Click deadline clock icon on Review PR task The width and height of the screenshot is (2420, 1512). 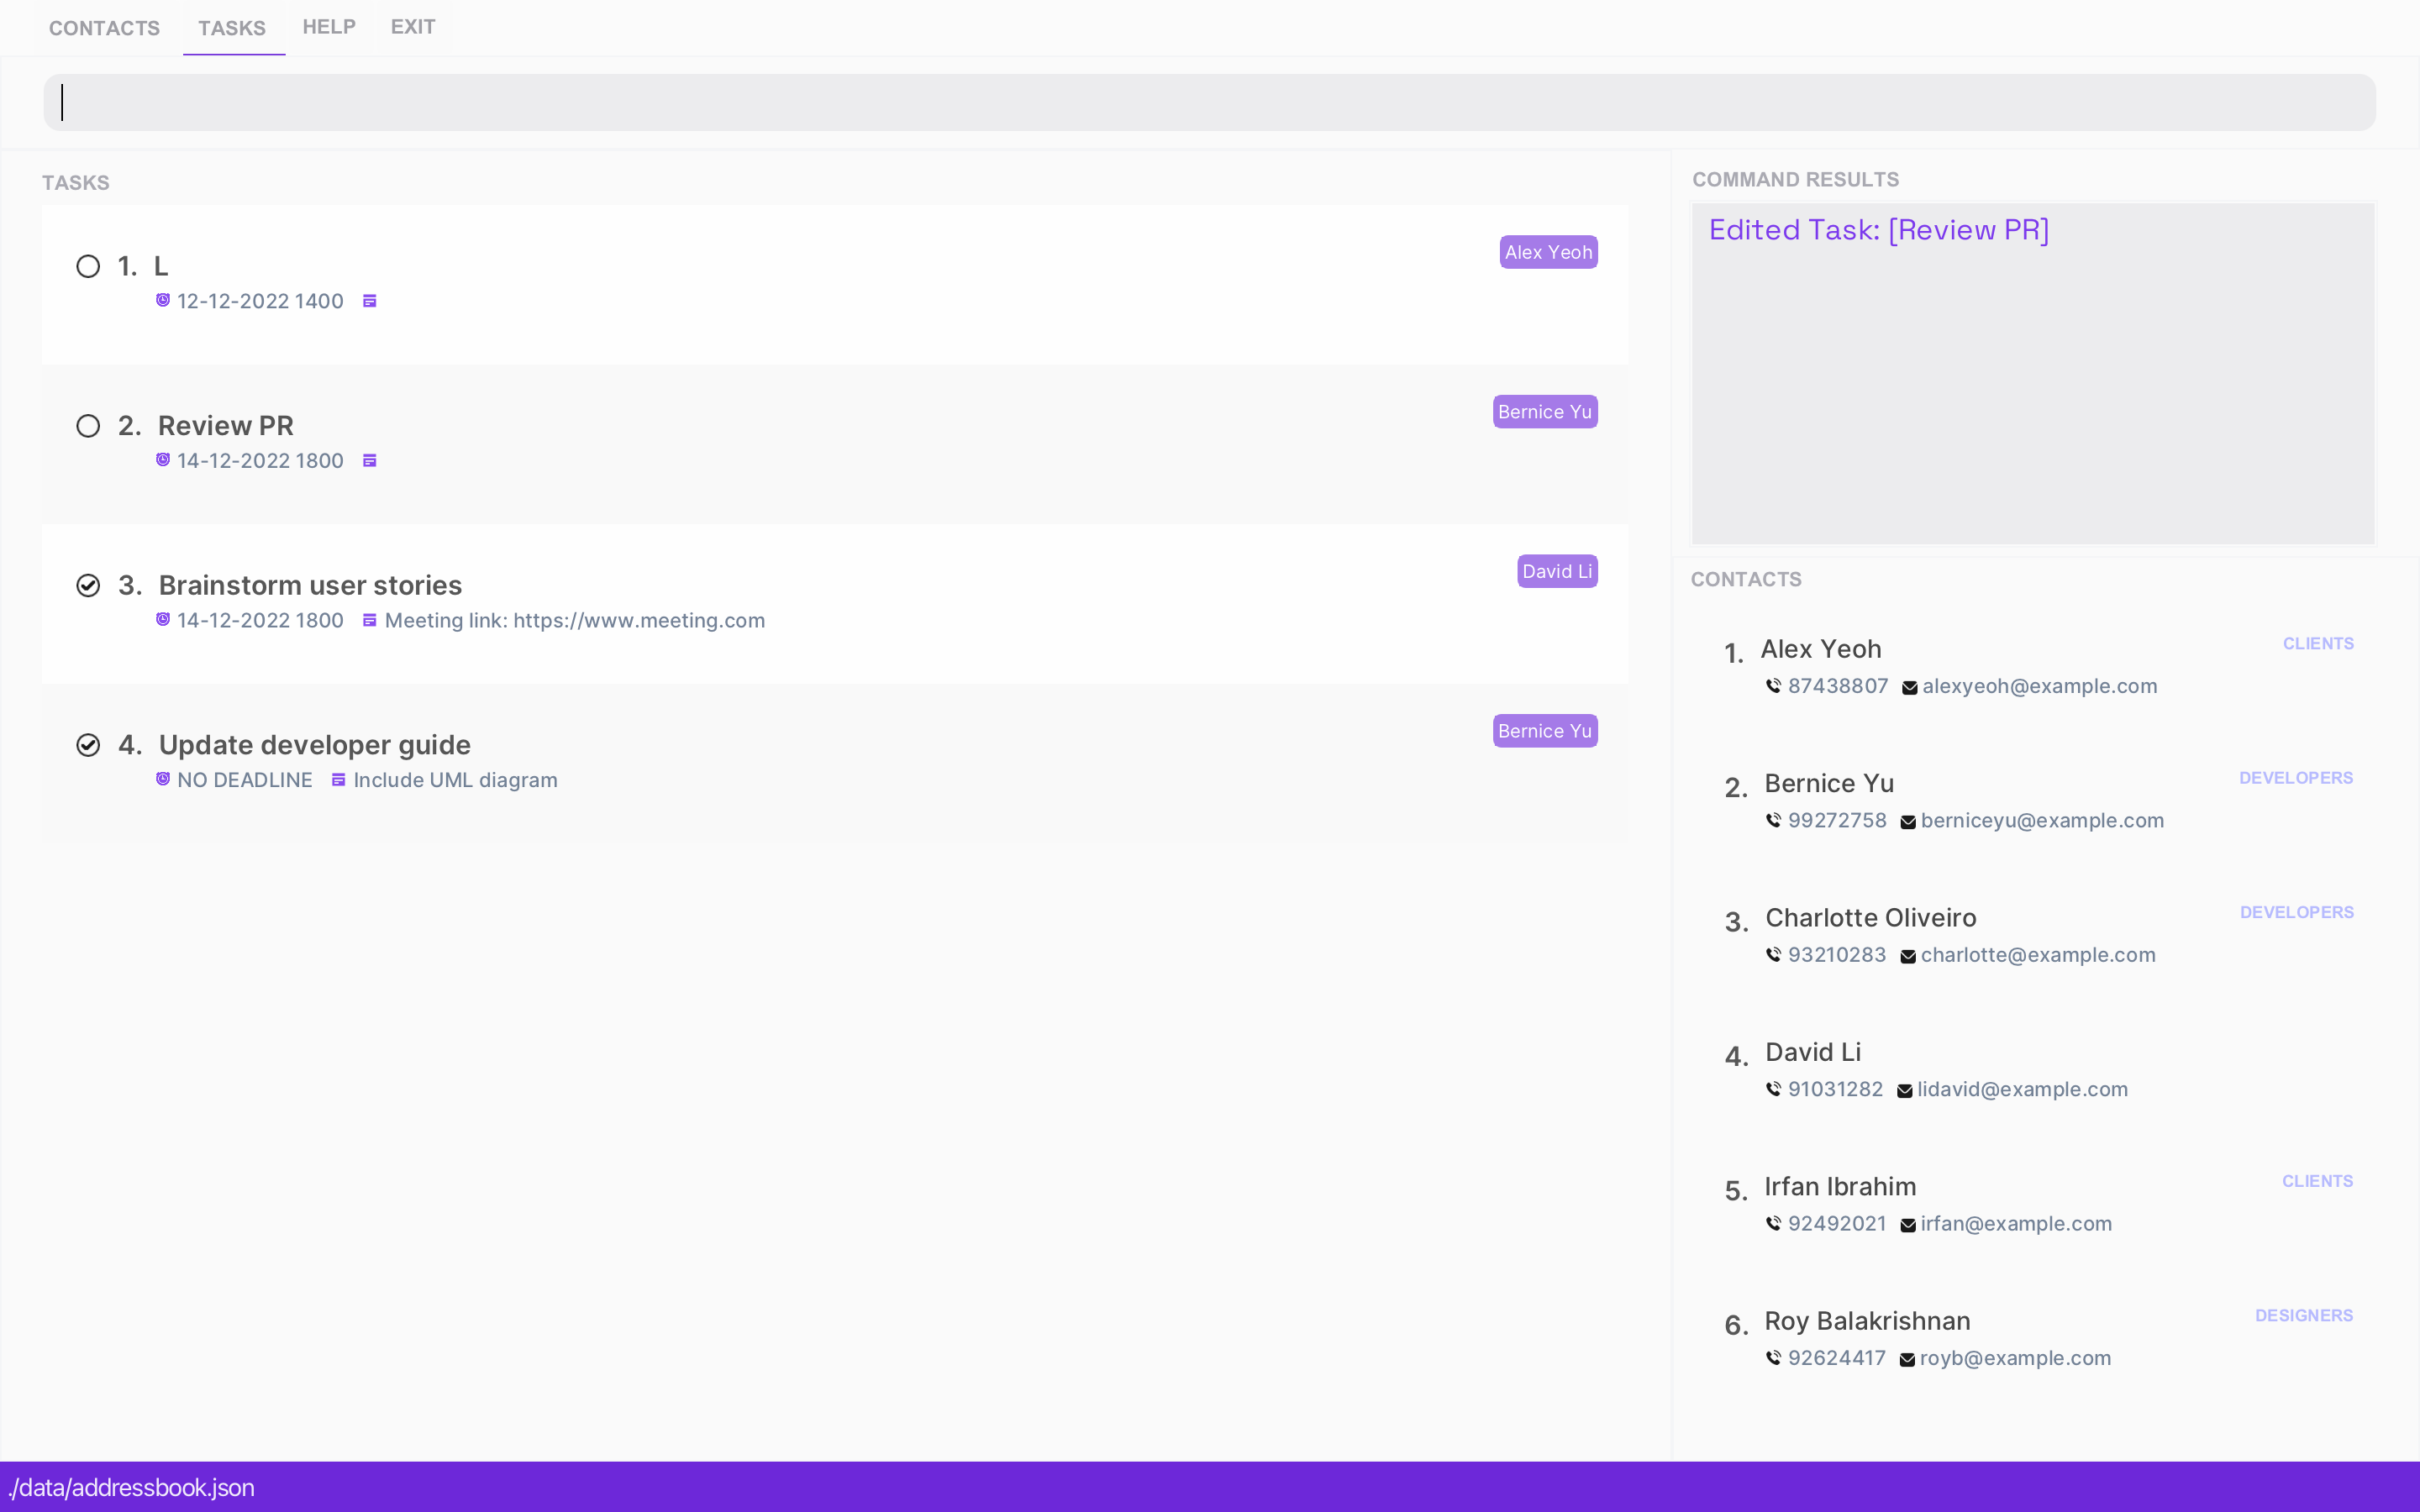pyautogui.click(x=163, y=460)
